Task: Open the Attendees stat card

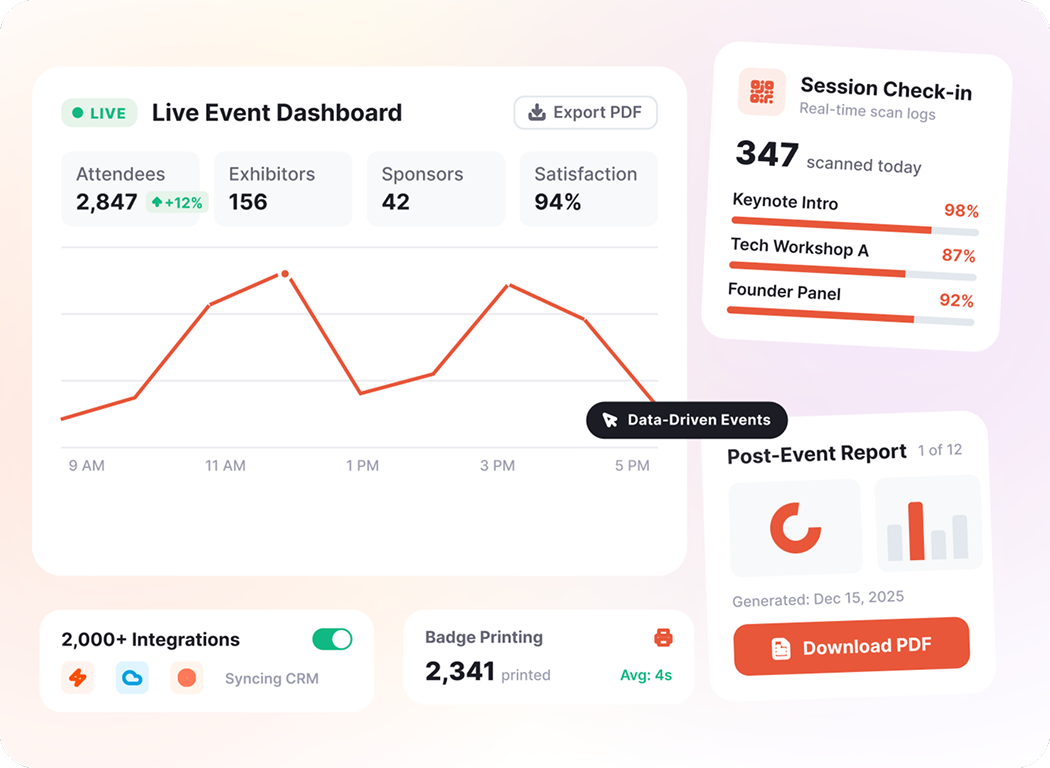Action: pos(131,189)
